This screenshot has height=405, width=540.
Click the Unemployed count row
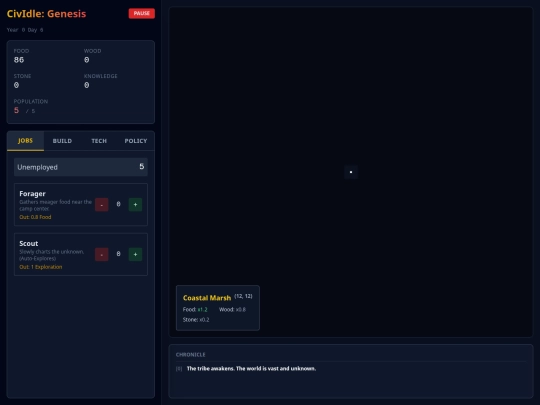[x=81, y=167]
